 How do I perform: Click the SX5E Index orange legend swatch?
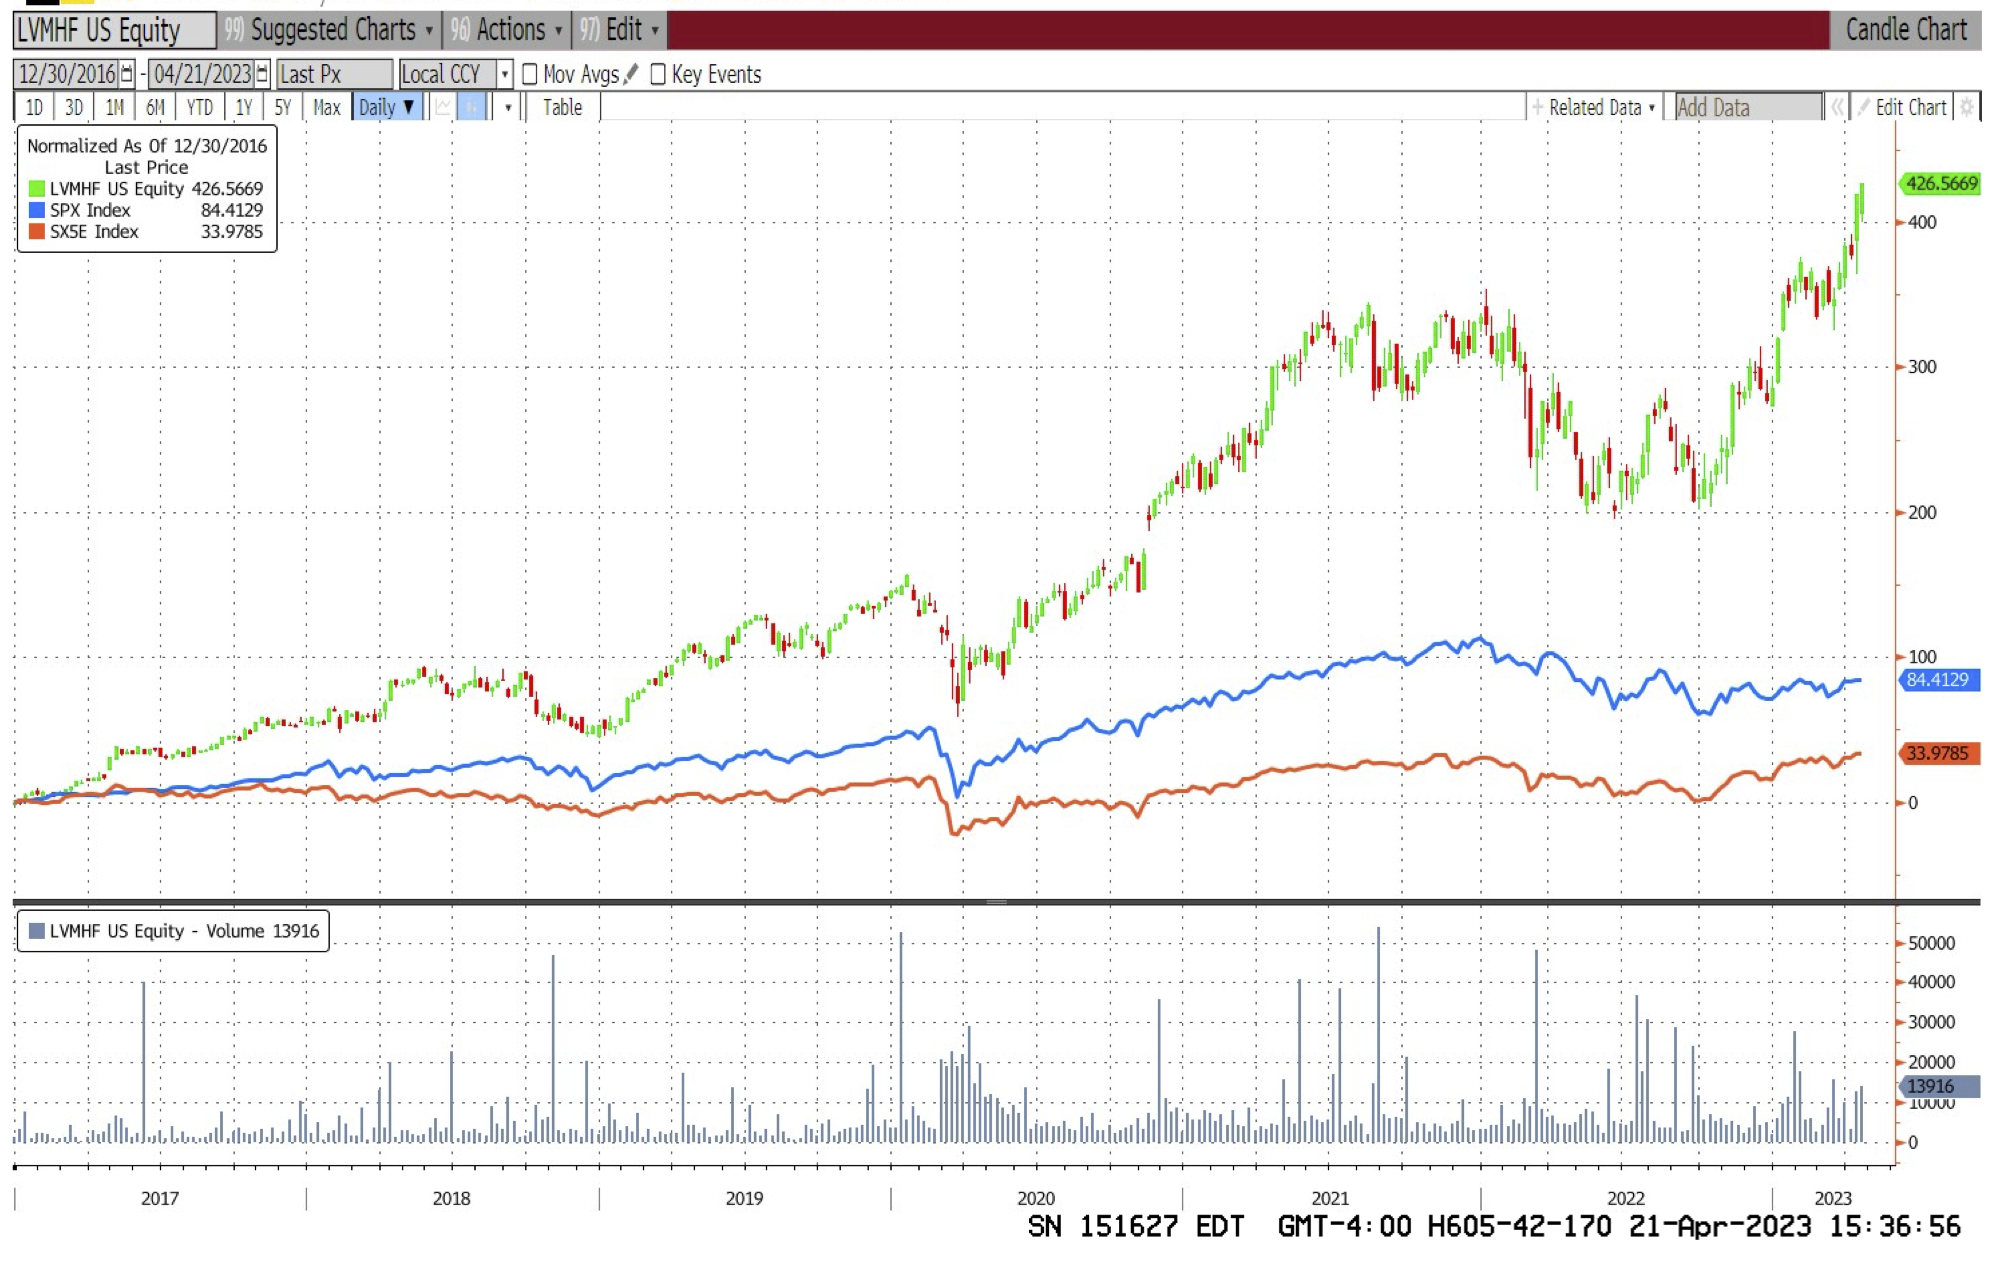click(x=37, y=231)
